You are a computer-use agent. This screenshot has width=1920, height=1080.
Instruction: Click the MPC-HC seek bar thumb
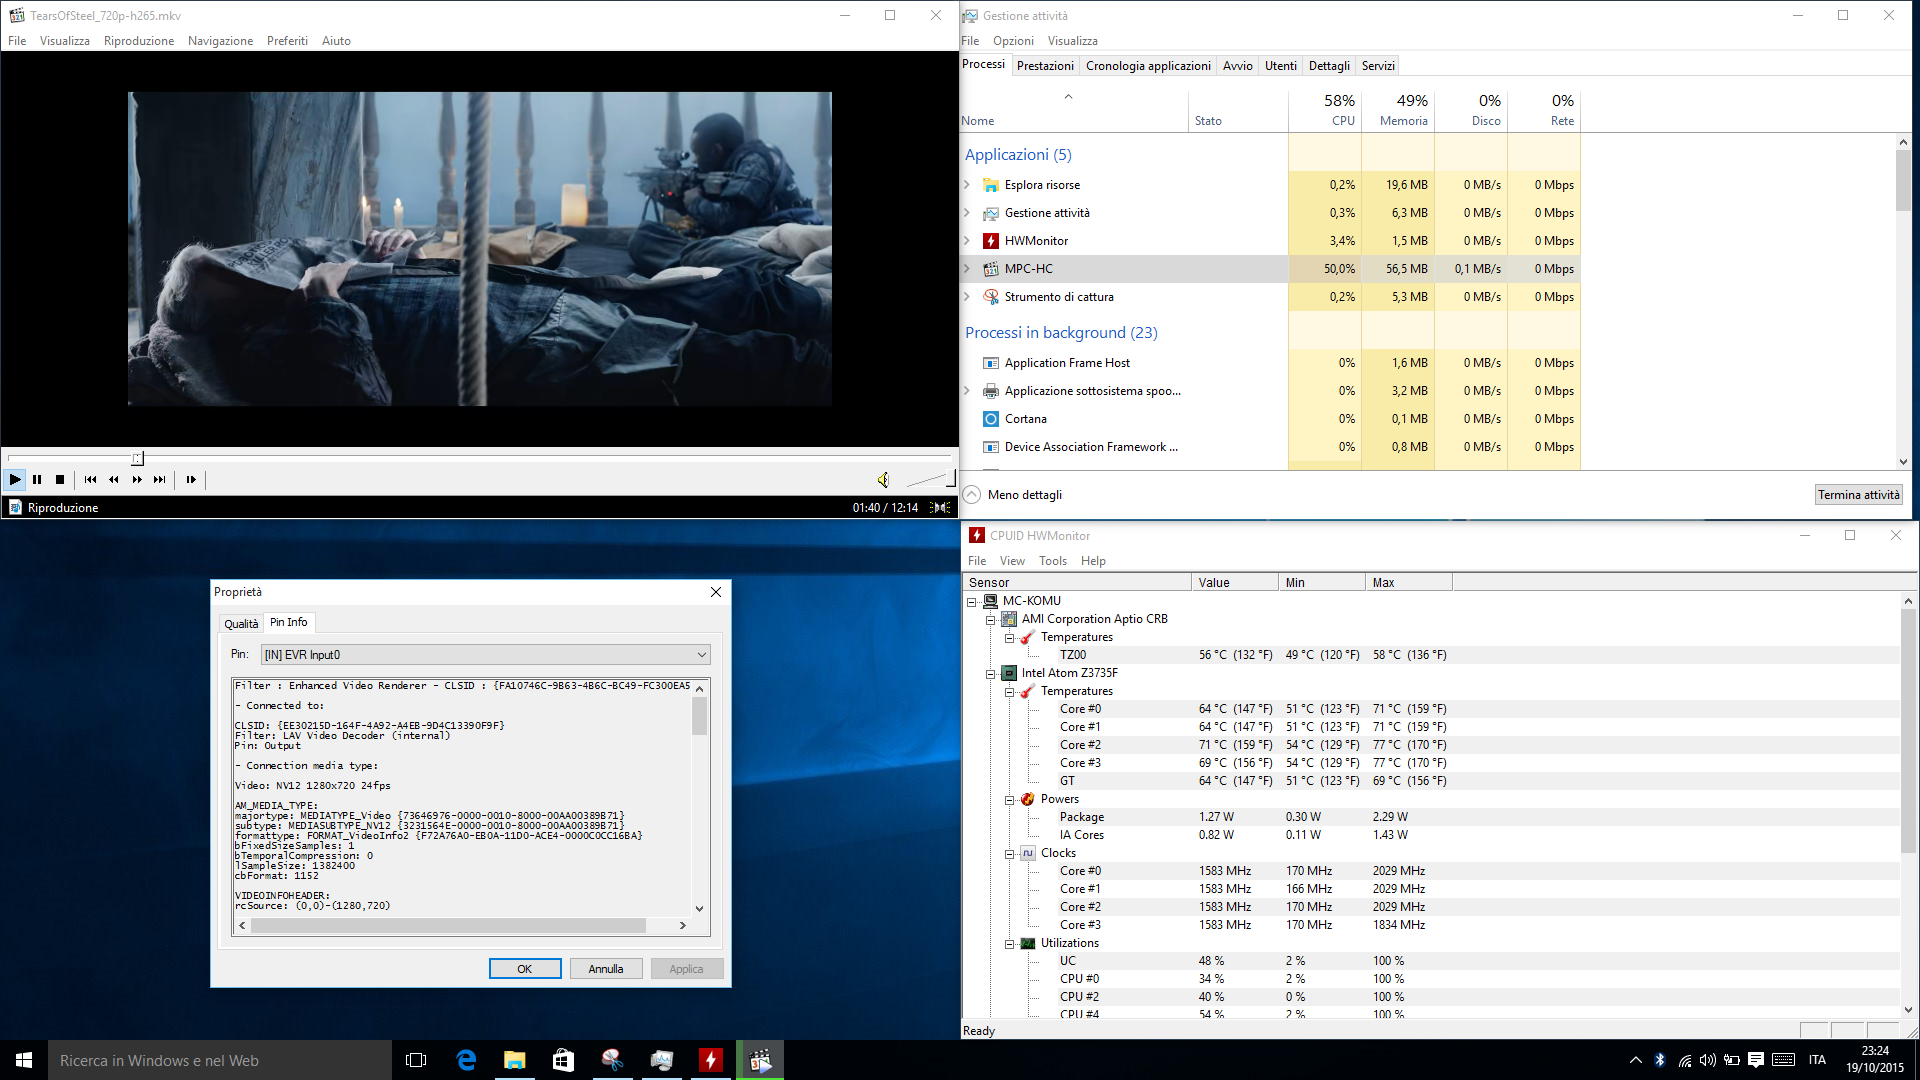(x=138, y=458)
